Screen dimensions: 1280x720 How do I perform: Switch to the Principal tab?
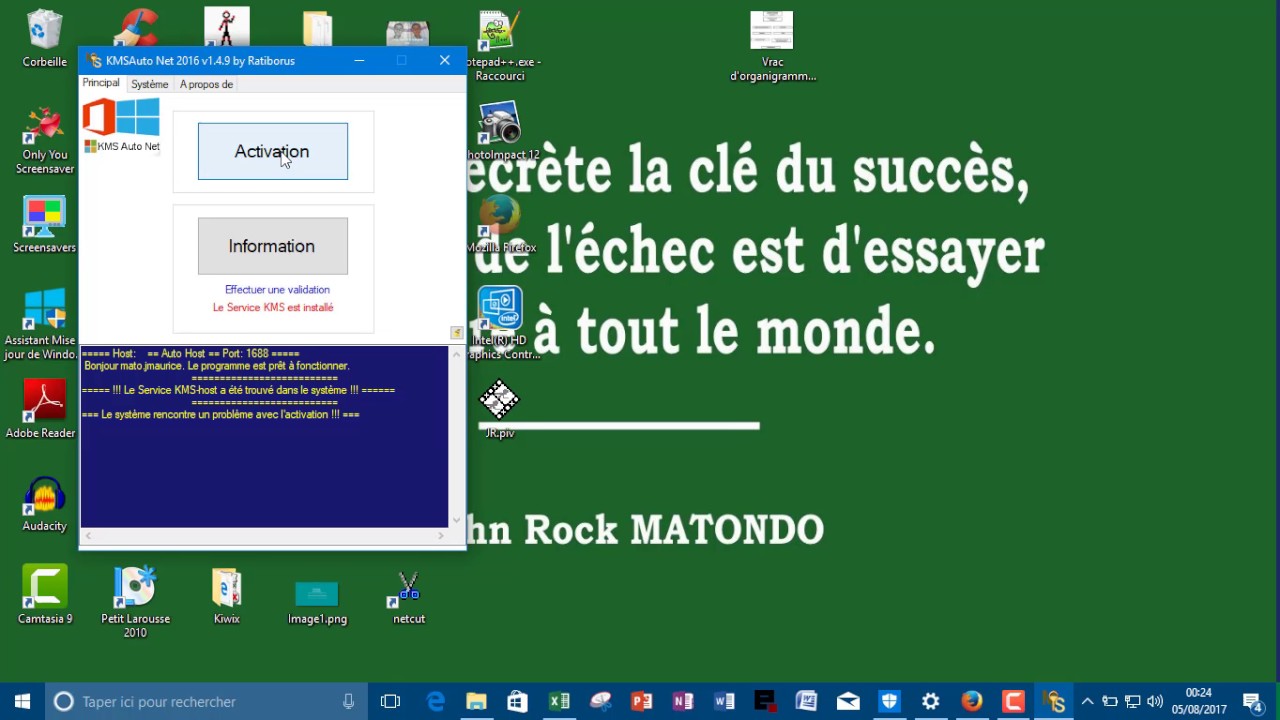(x=101, y=83)
